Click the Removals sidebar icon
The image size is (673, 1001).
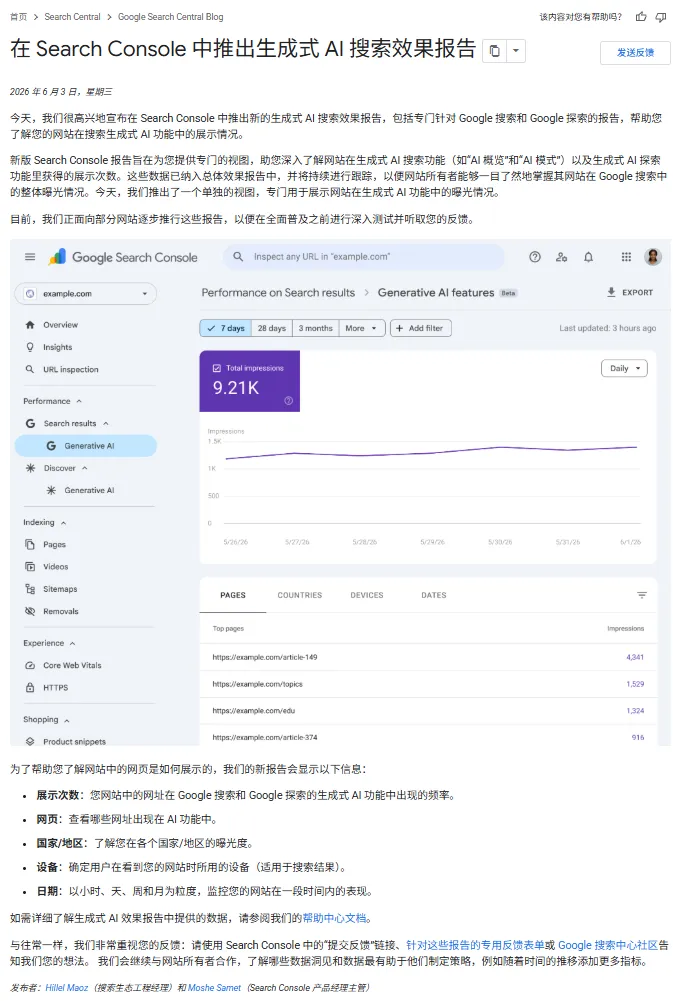(x=30, y=612)
